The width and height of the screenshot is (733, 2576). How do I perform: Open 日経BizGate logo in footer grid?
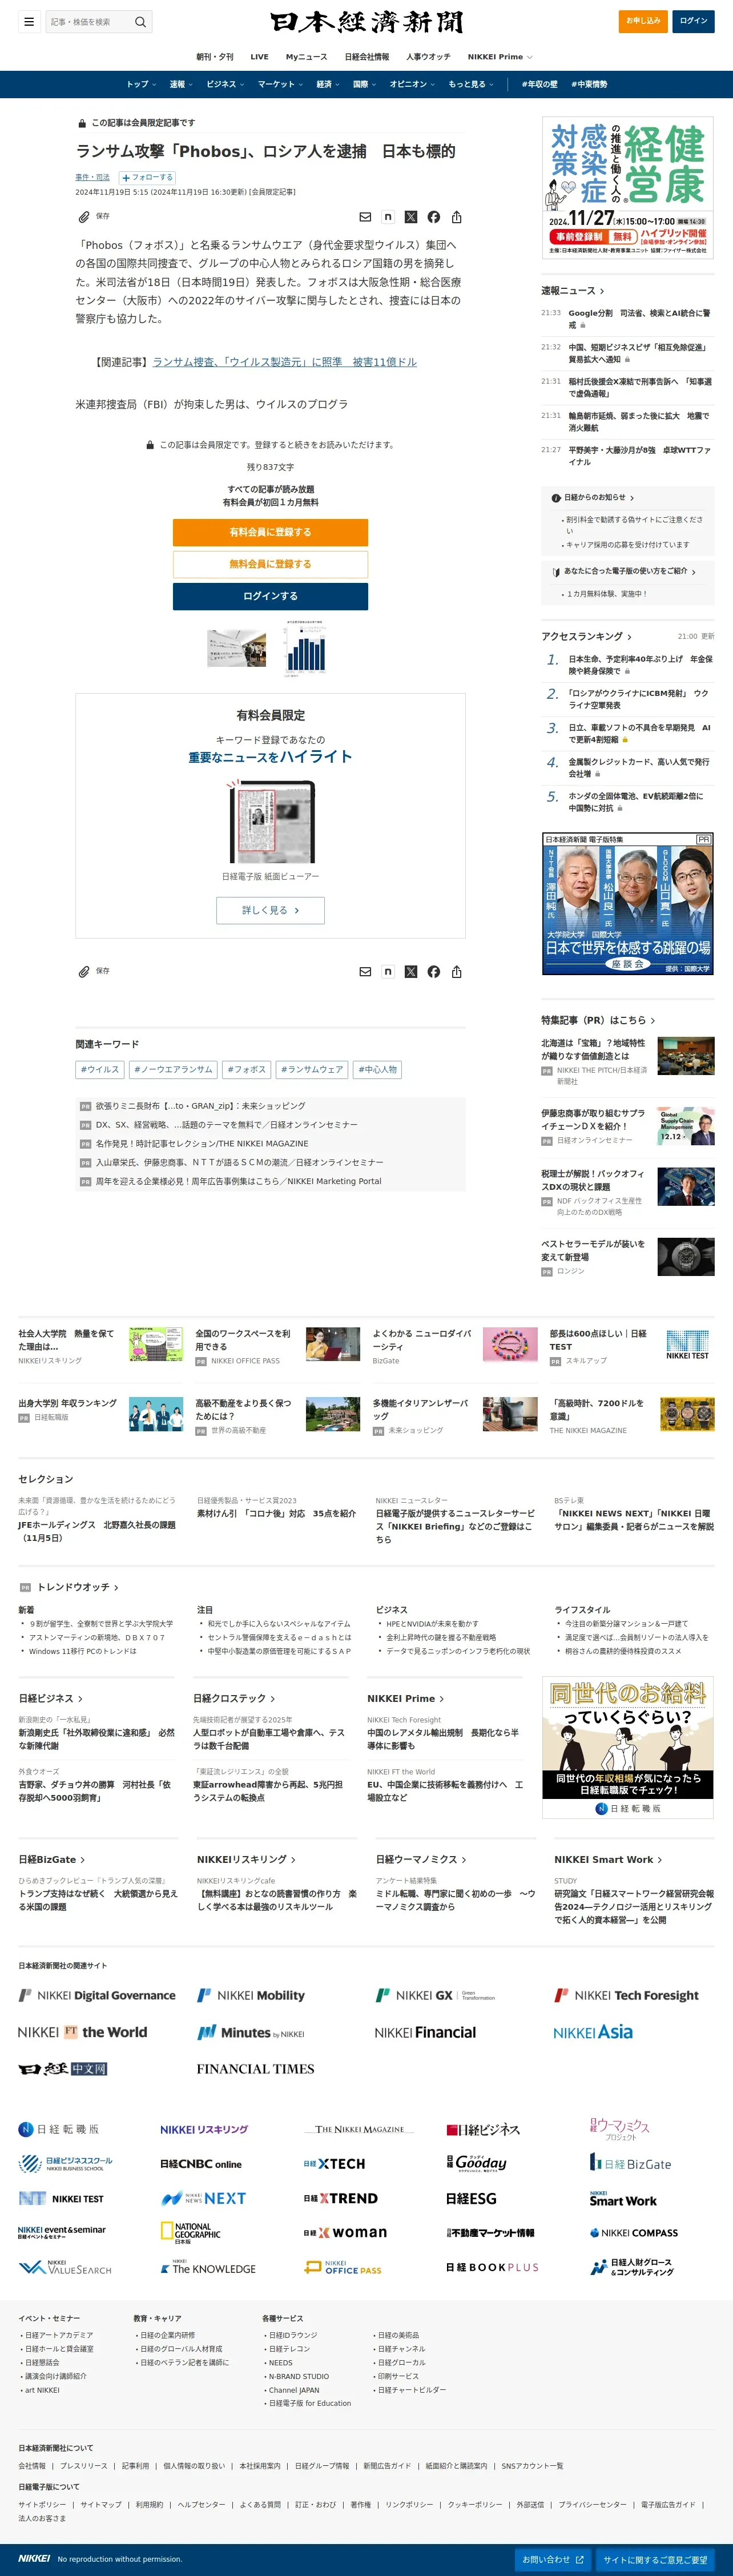point(630,2163)
